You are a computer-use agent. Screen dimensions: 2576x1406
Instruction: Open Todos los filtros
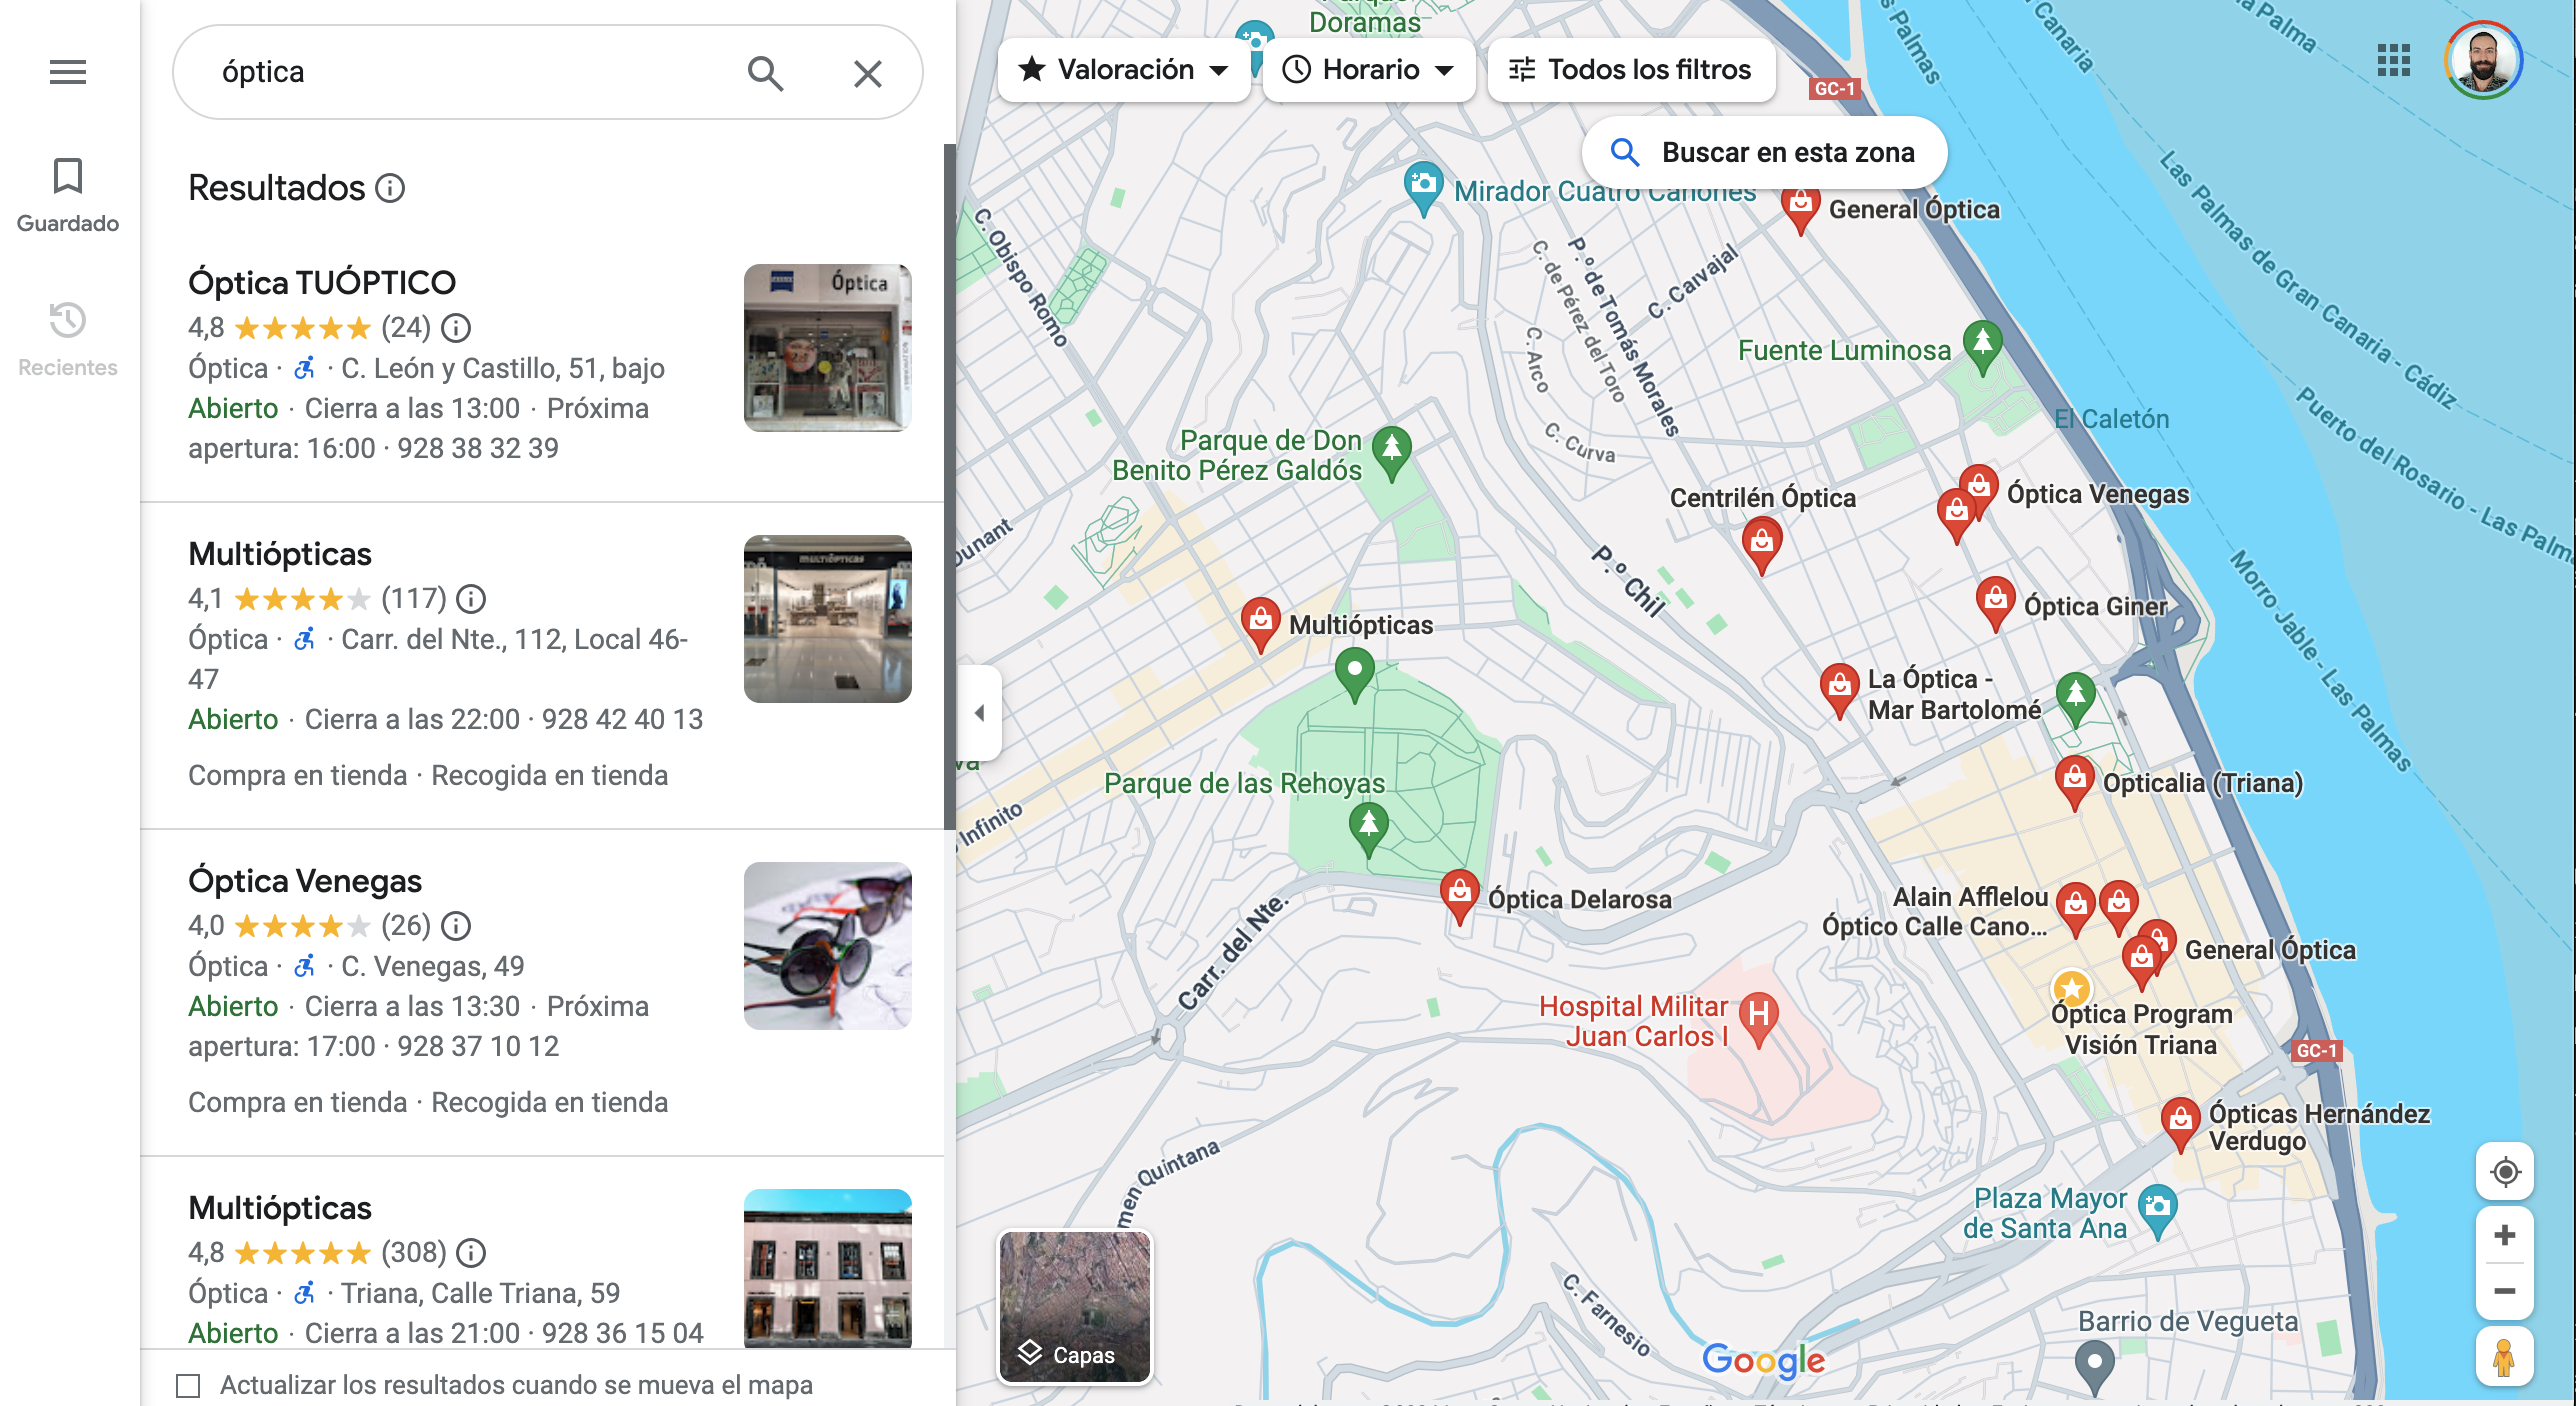pyautogui.click(x=1631, y=70)
